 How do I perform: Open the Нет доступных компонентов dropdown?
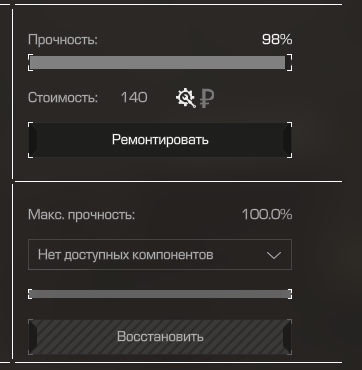coord(160,255)
